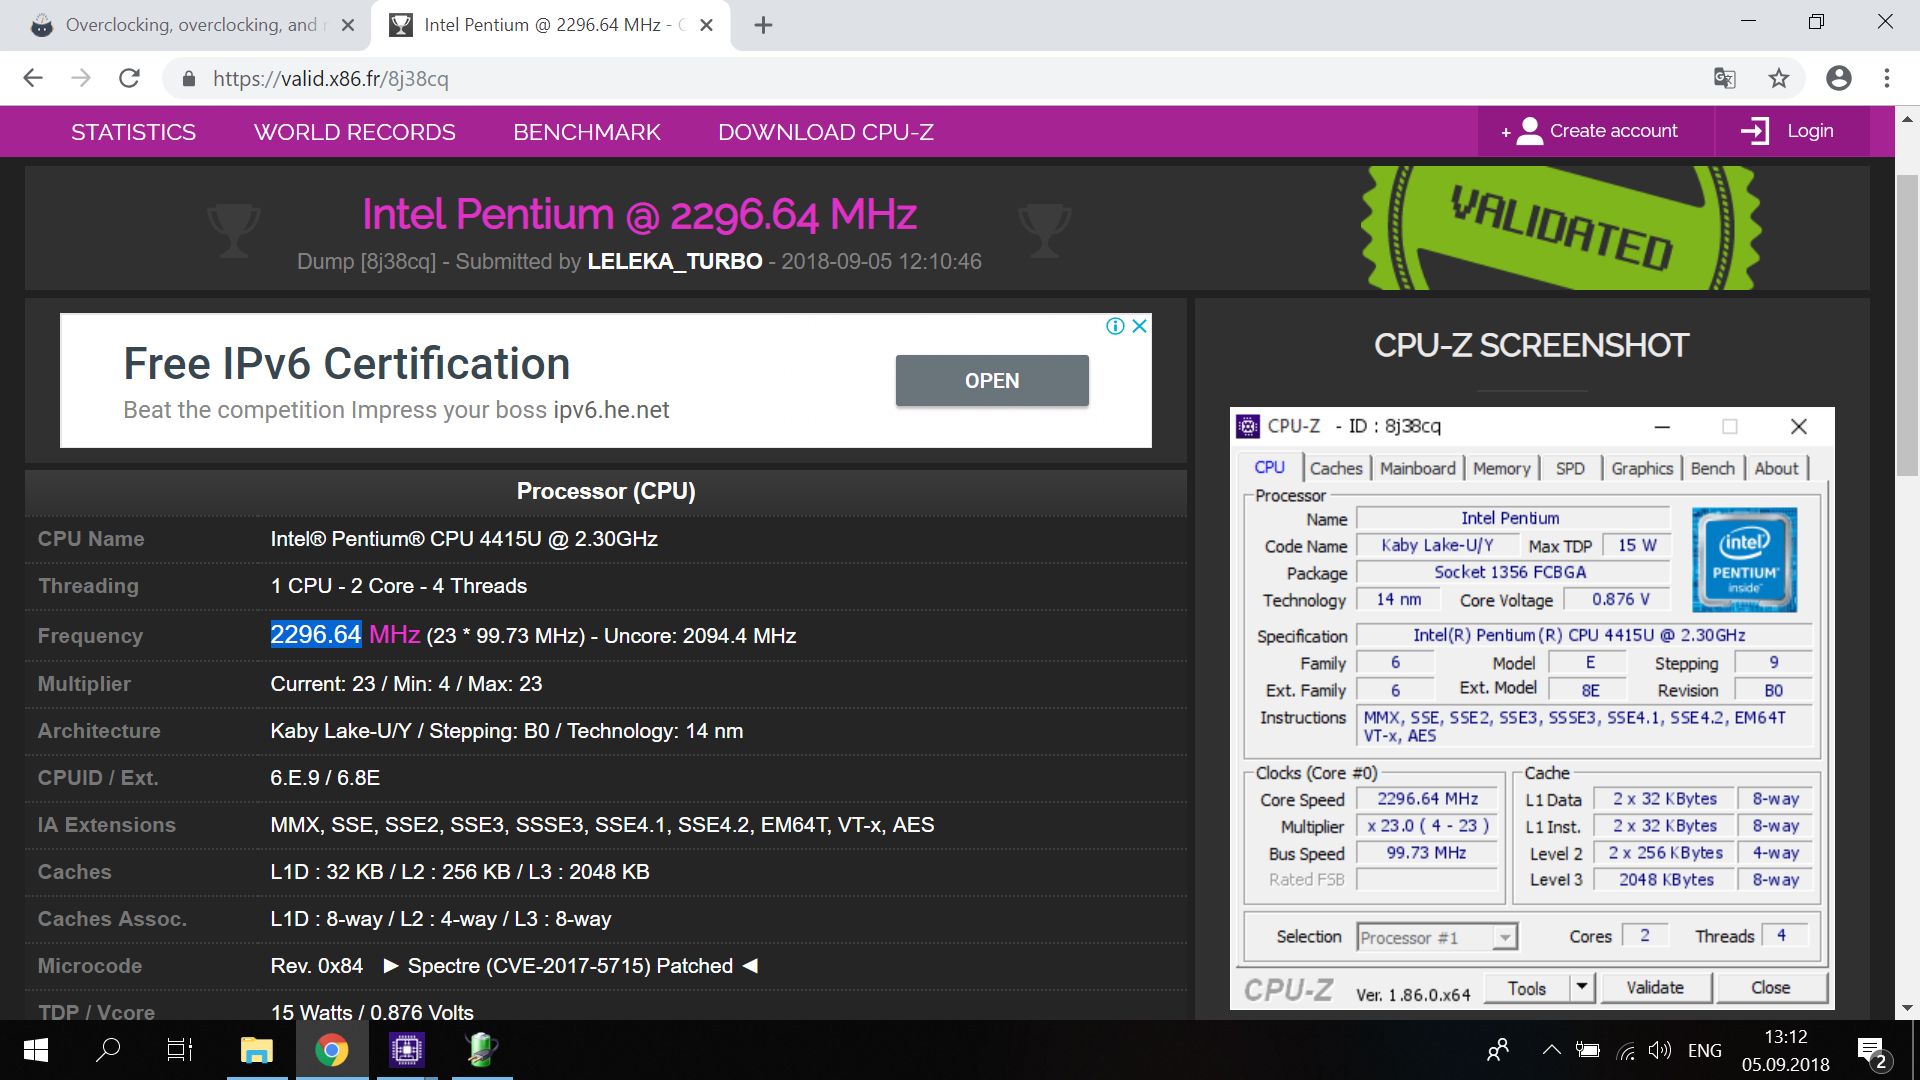Open the green battery app on taskbar
Image resolution: width=1920 pixels, height=1080 pixels.
(482, 1050)
